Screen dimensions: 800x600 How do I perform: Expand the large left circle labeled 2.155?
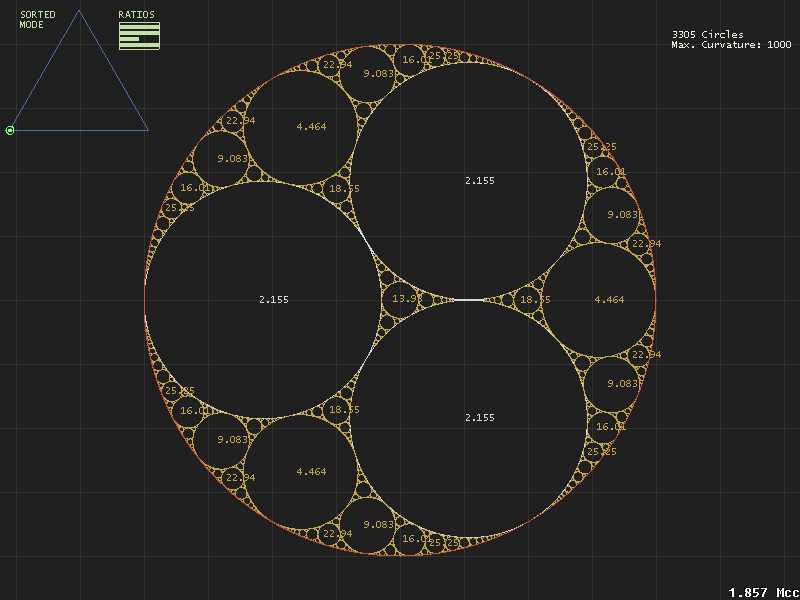[x=272, y=297]
